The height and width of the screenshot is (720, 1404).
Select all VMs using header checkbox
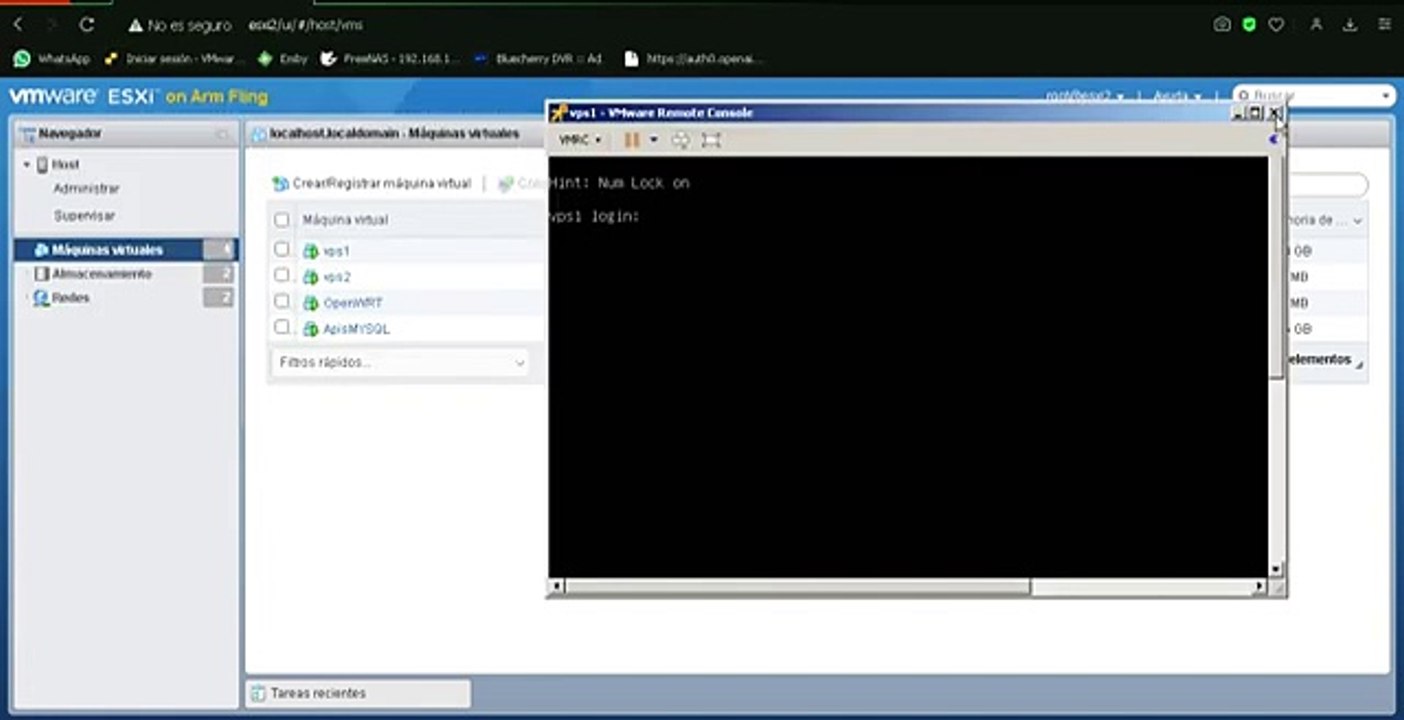pos(282,220)
